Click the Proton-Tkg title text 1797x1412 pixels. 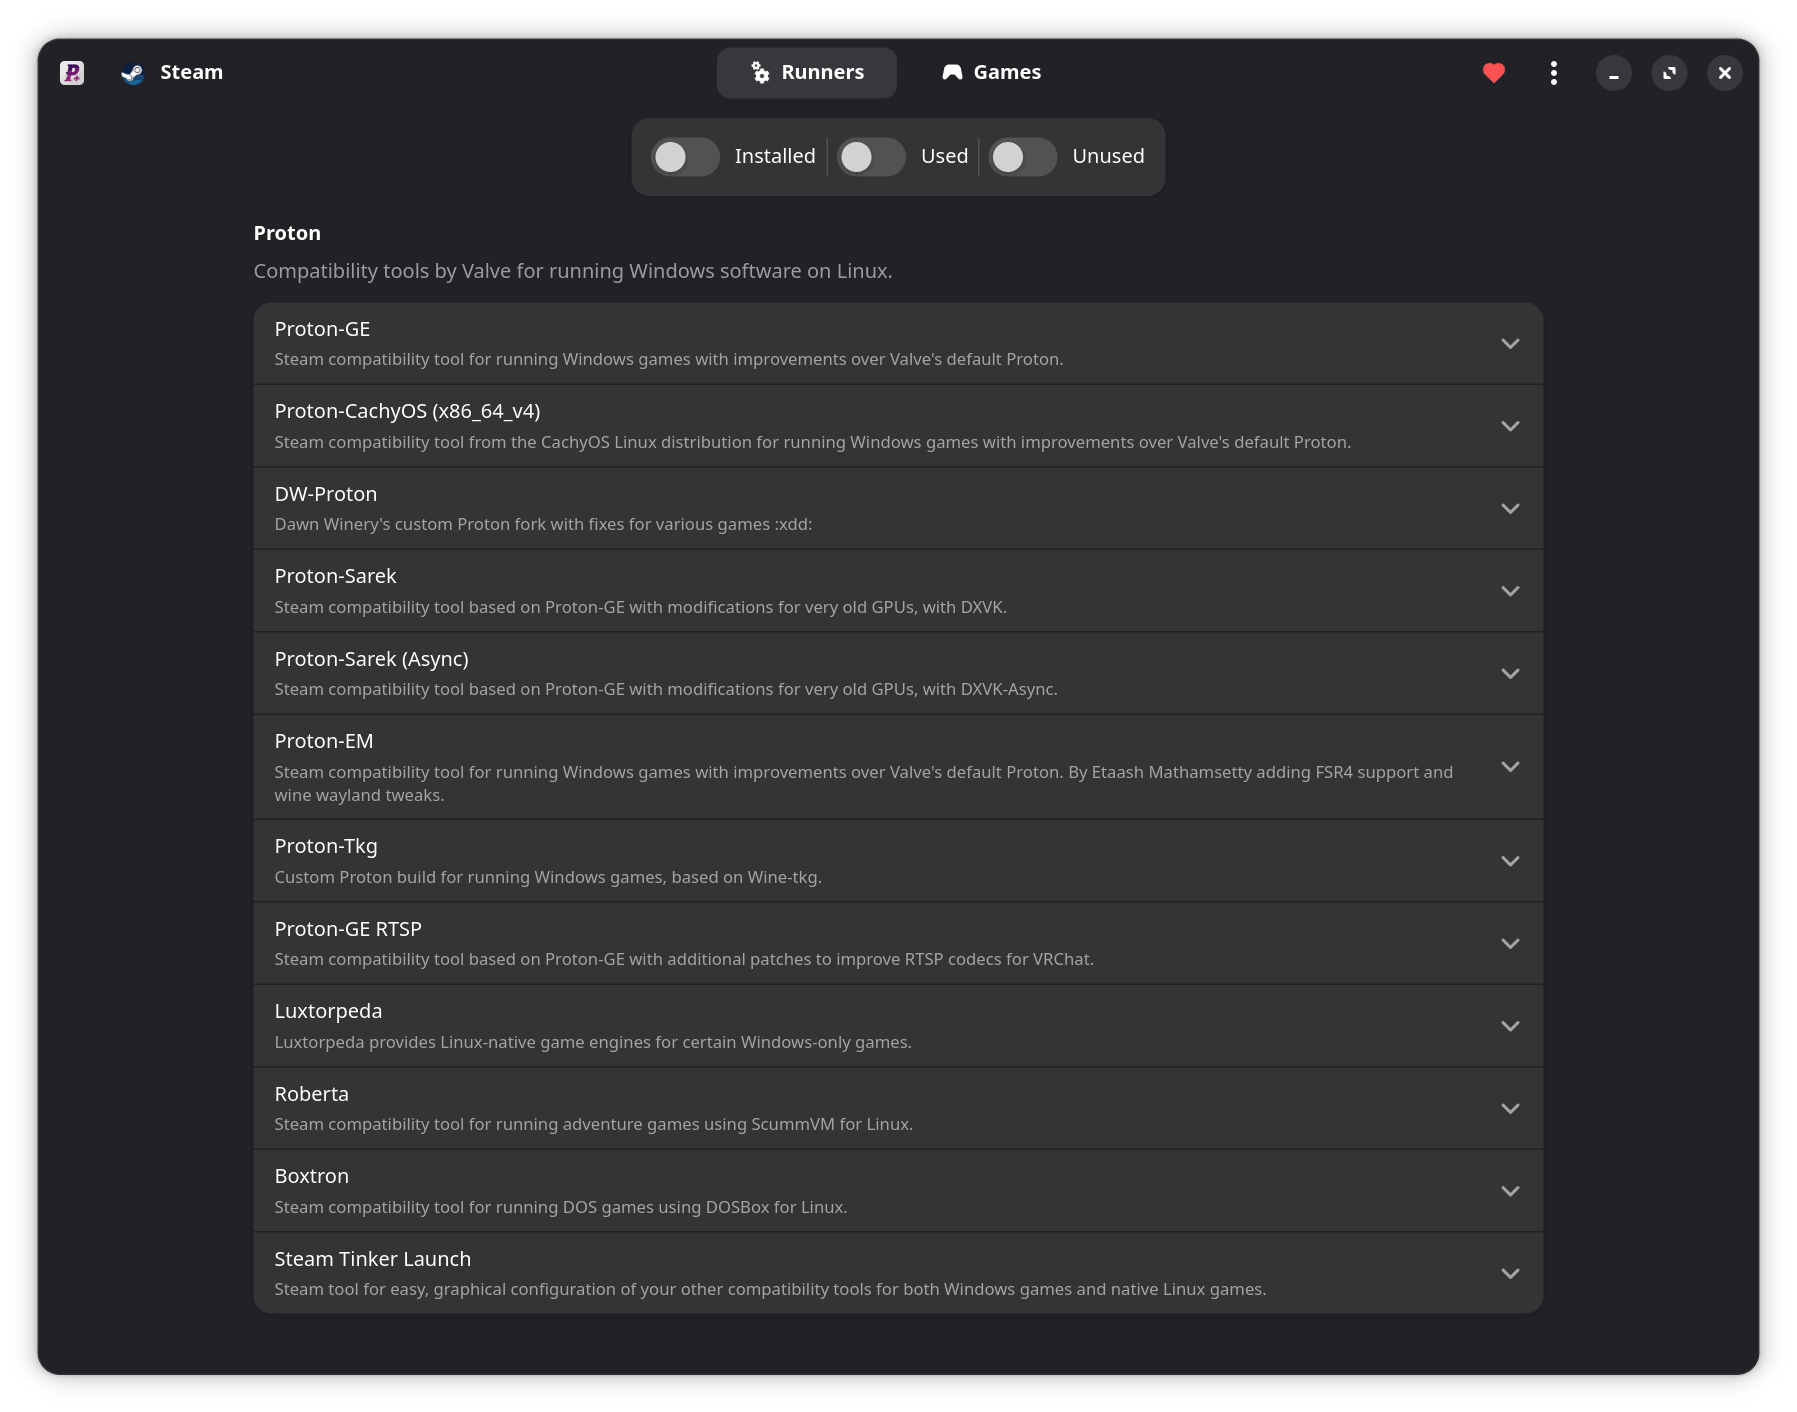click(326, 846)
